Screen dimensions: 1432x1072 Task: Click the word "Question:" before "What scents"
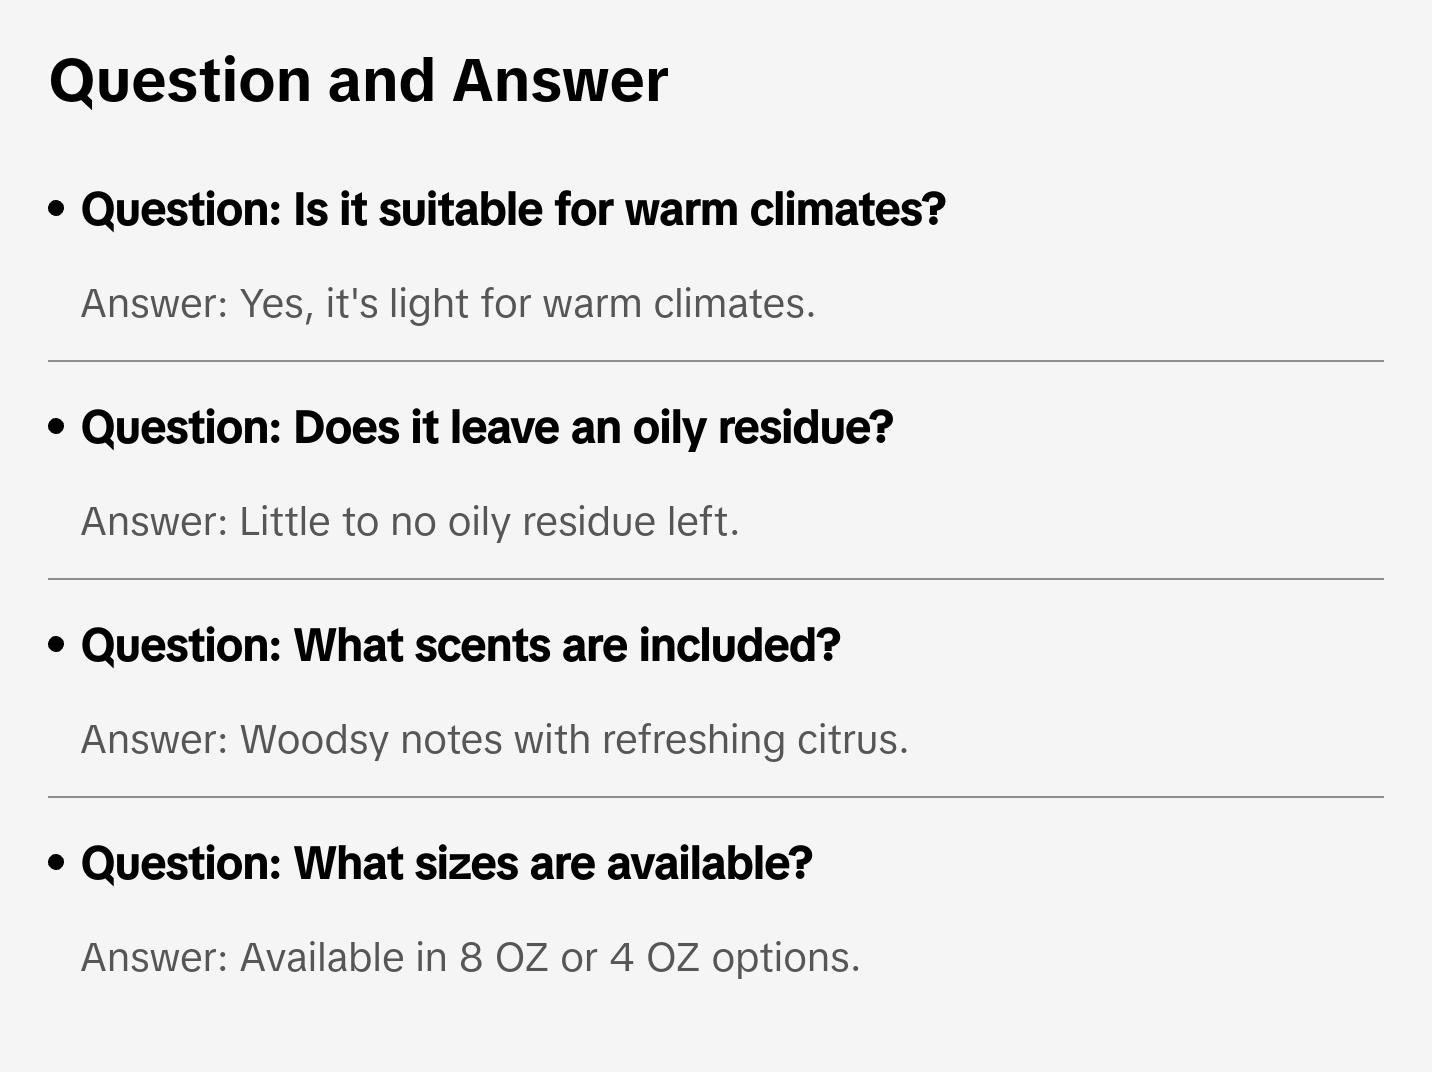(x=181, y=646)
